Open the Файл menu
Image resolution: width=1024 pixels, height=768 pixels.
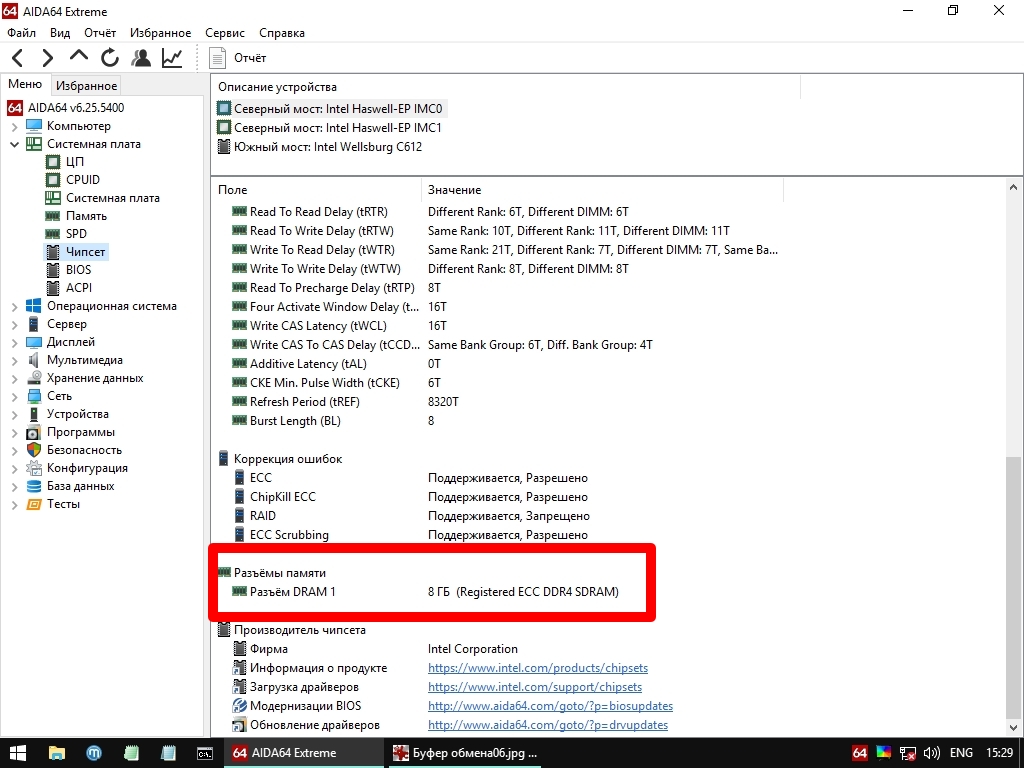pos(22,33)
